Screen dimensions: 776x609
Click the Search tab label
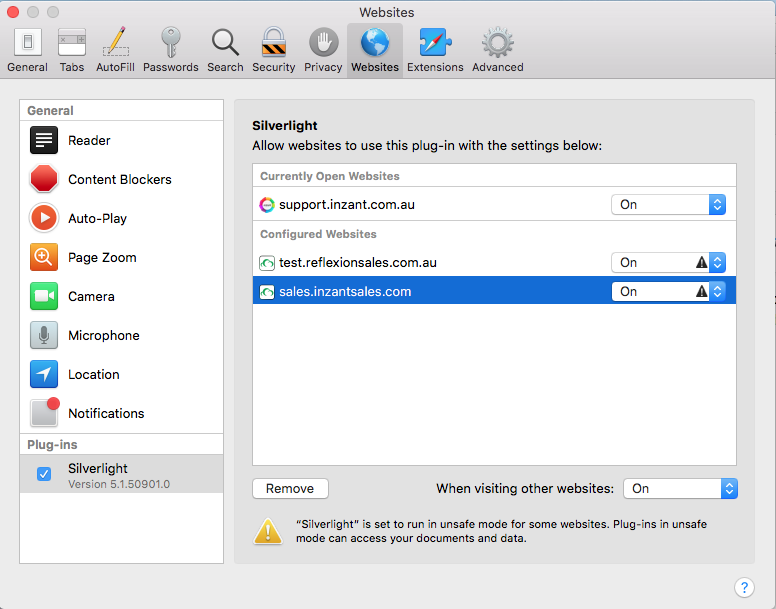click(225, 67)
